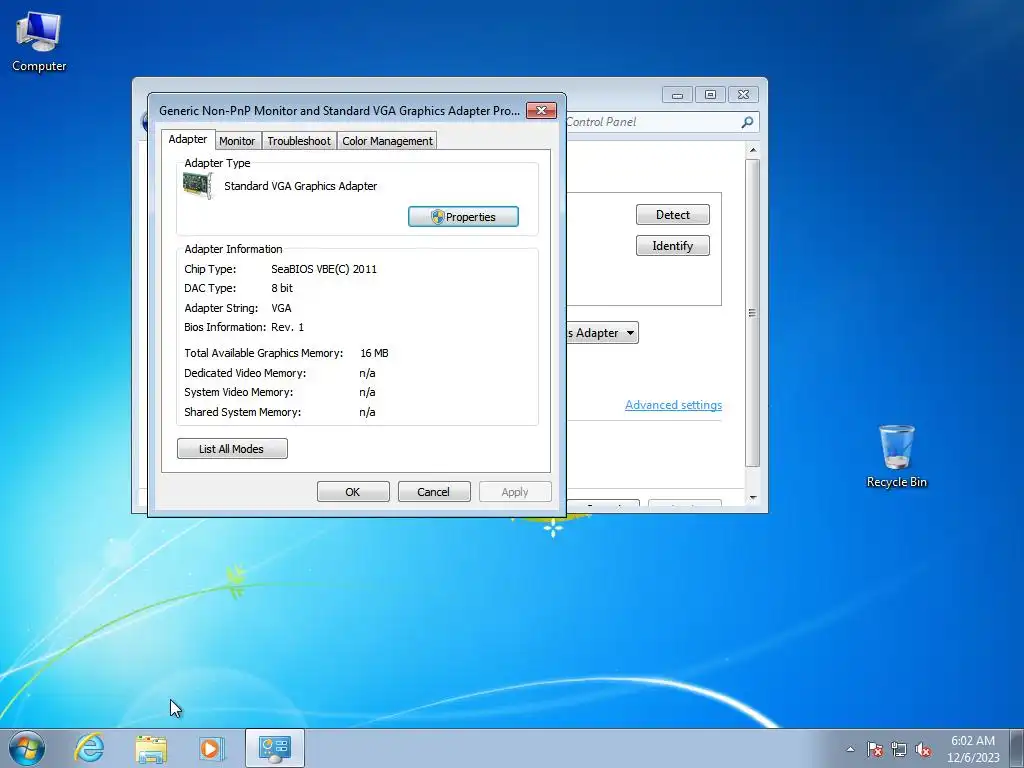The height and width of the screenshot is (768, 1024).
Task: Click the DAC Type value '8 bit'
Action: tap(282, 288)
